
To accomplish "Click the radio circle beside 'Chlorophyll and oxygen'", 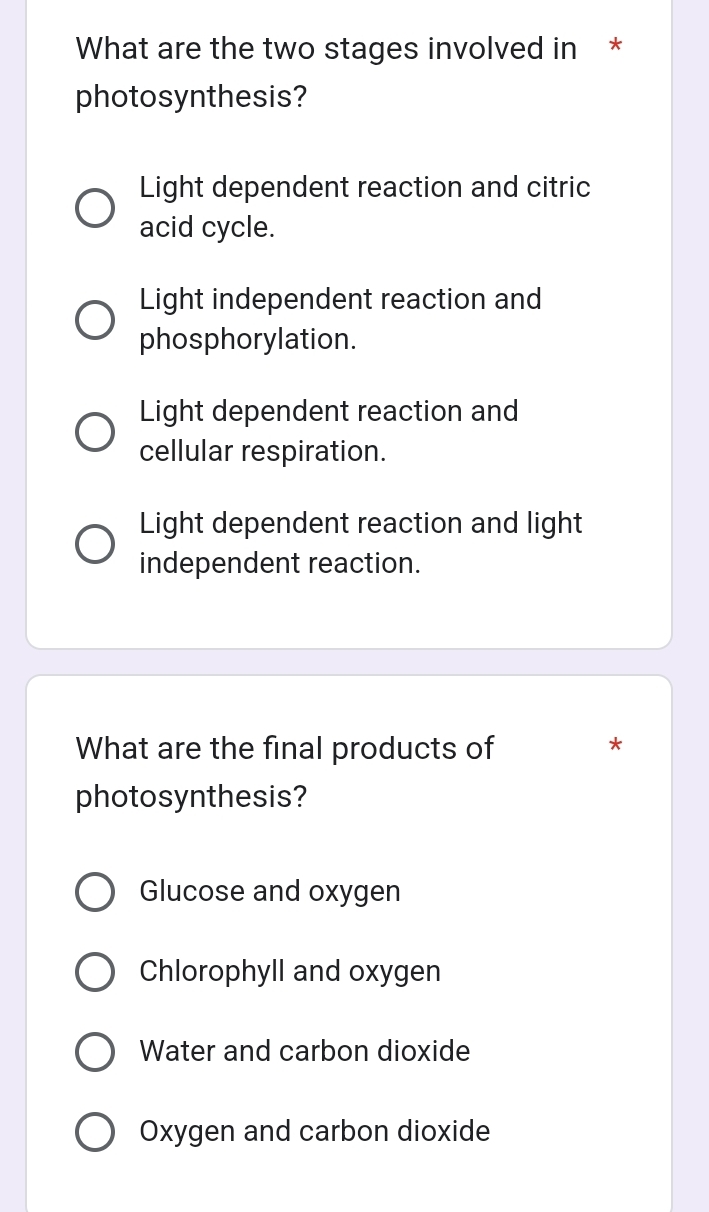I will 95,971.
